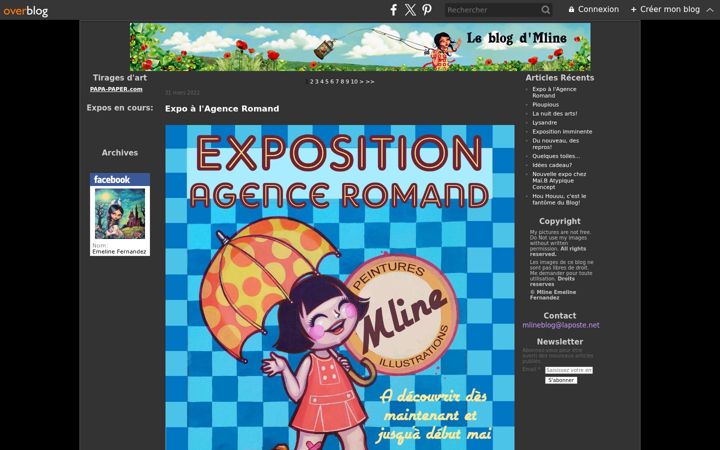Open the Facebook widget logo
This screenshot has width=720, height=450.
(x=112, y=180)
